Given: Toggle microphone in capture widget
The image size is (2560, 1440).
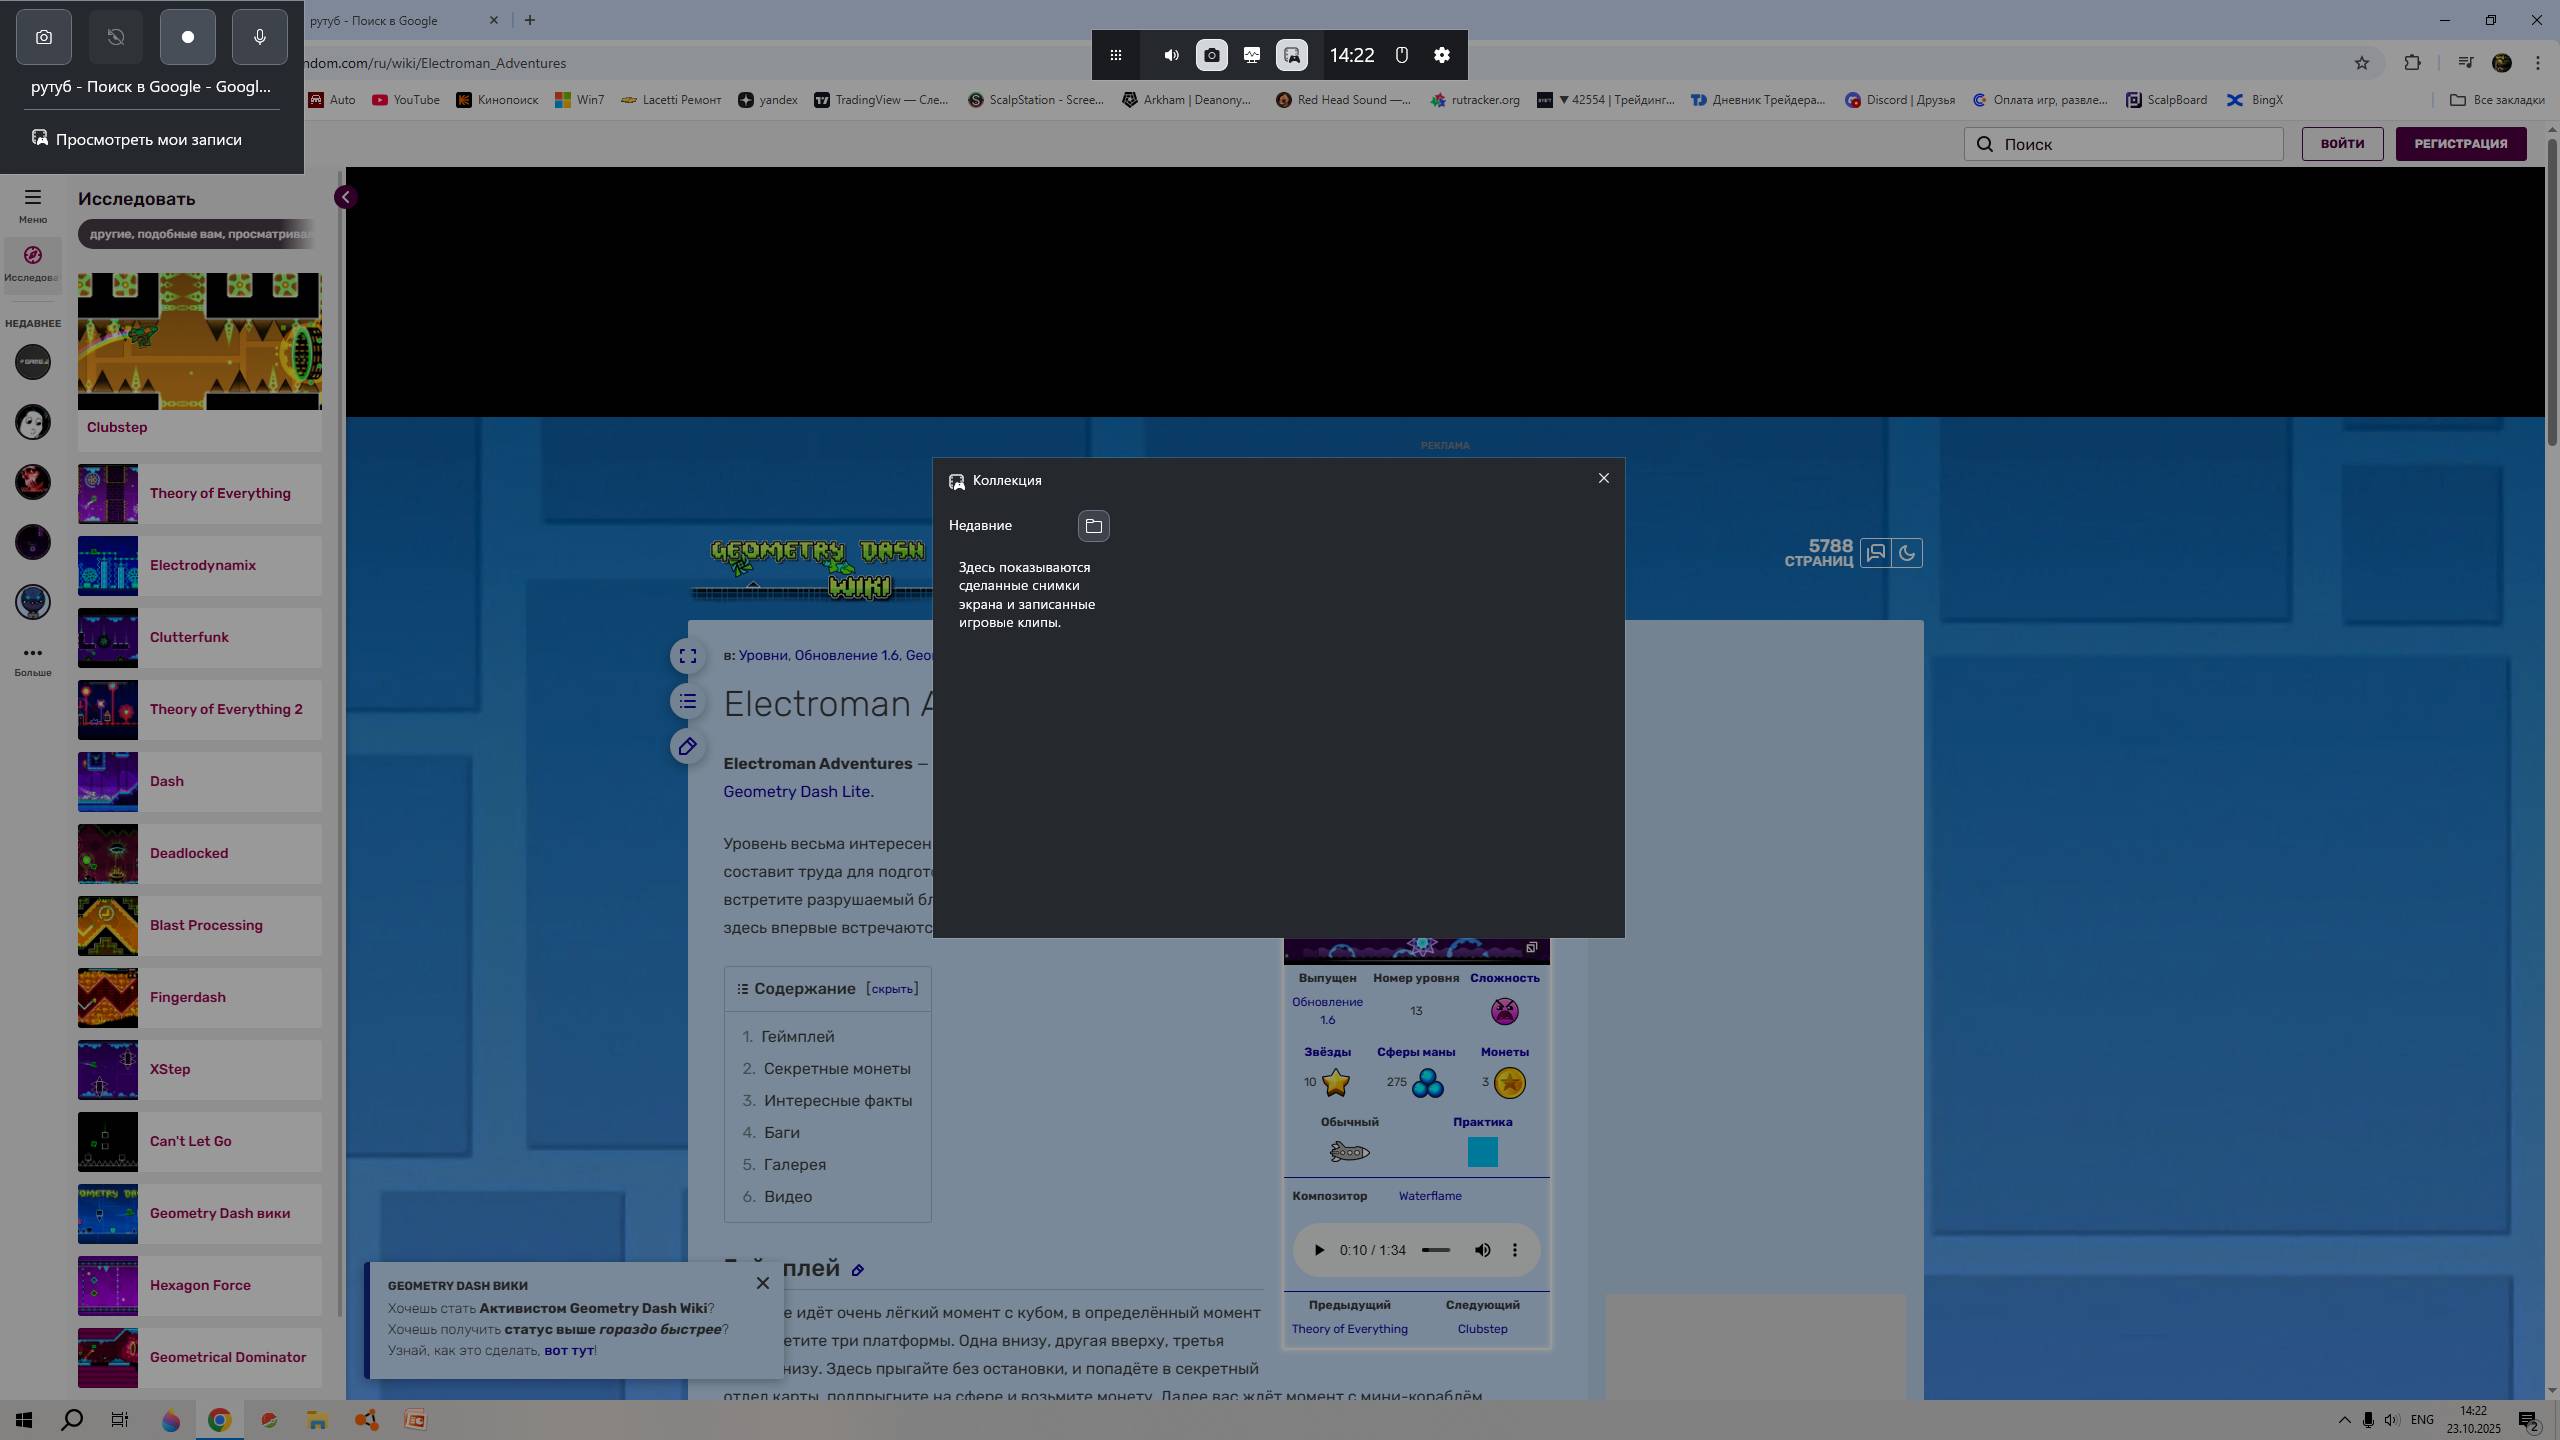Looking at the screenshot, I should click(259, 37).
